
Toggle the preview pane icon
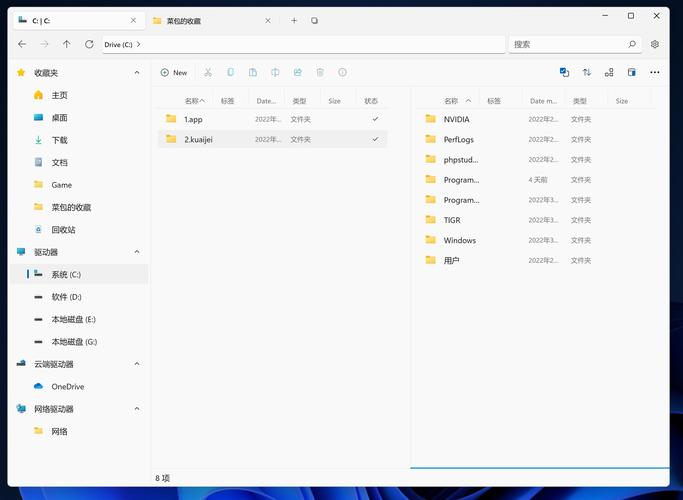coord(632,72)
